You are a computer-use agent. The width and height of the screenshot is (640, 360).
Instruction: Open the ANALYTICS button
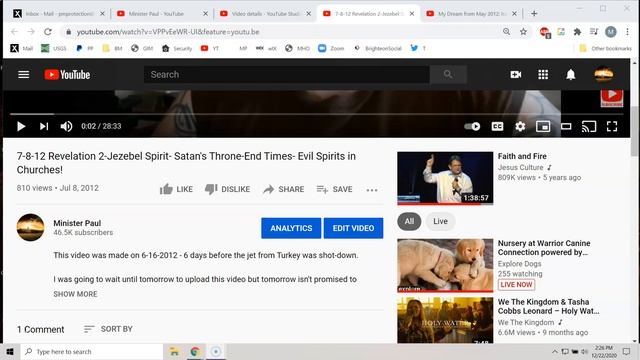coord(291,228)
